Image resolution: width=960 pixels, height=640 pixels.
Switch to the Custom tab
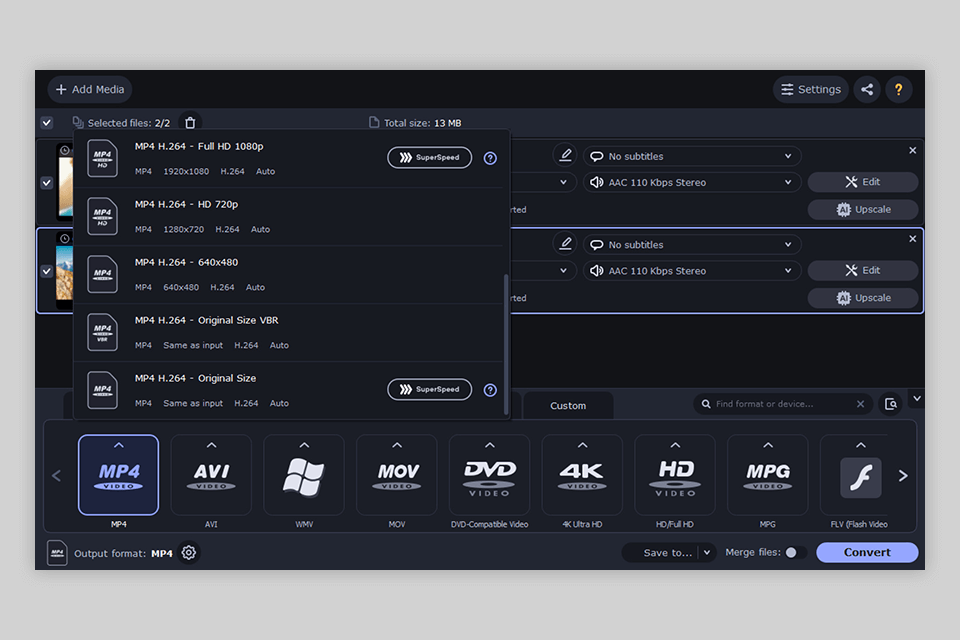[x=568, y=406]
